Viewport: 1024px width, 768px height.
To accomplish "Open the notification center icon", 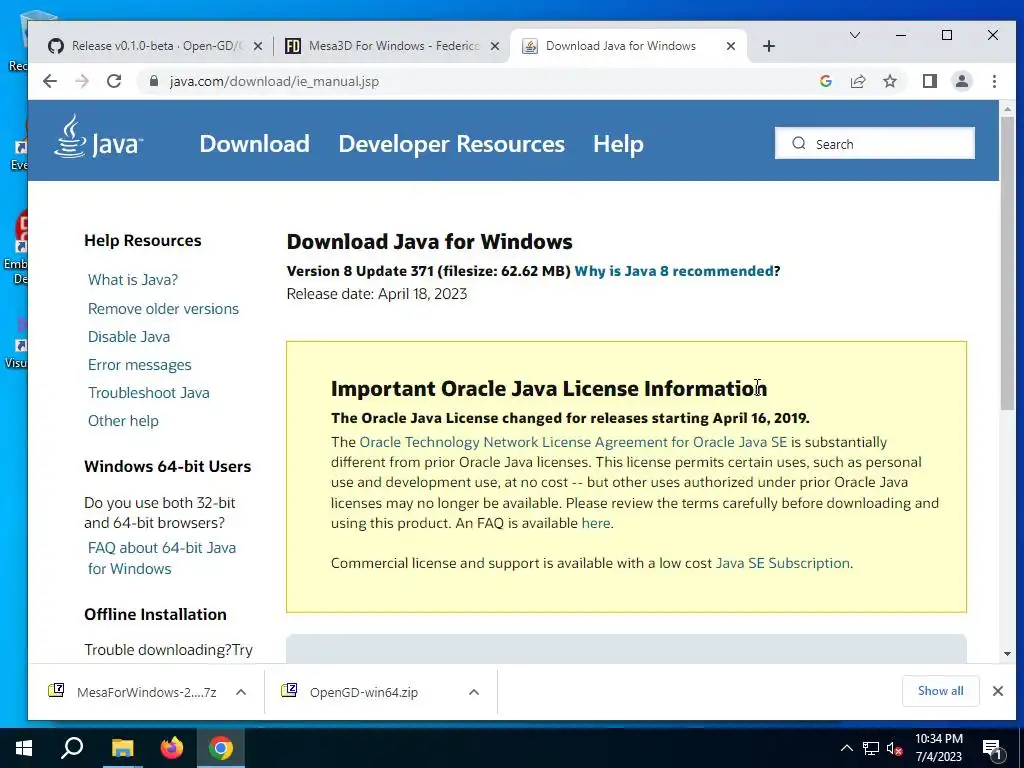I will point(993,749).
